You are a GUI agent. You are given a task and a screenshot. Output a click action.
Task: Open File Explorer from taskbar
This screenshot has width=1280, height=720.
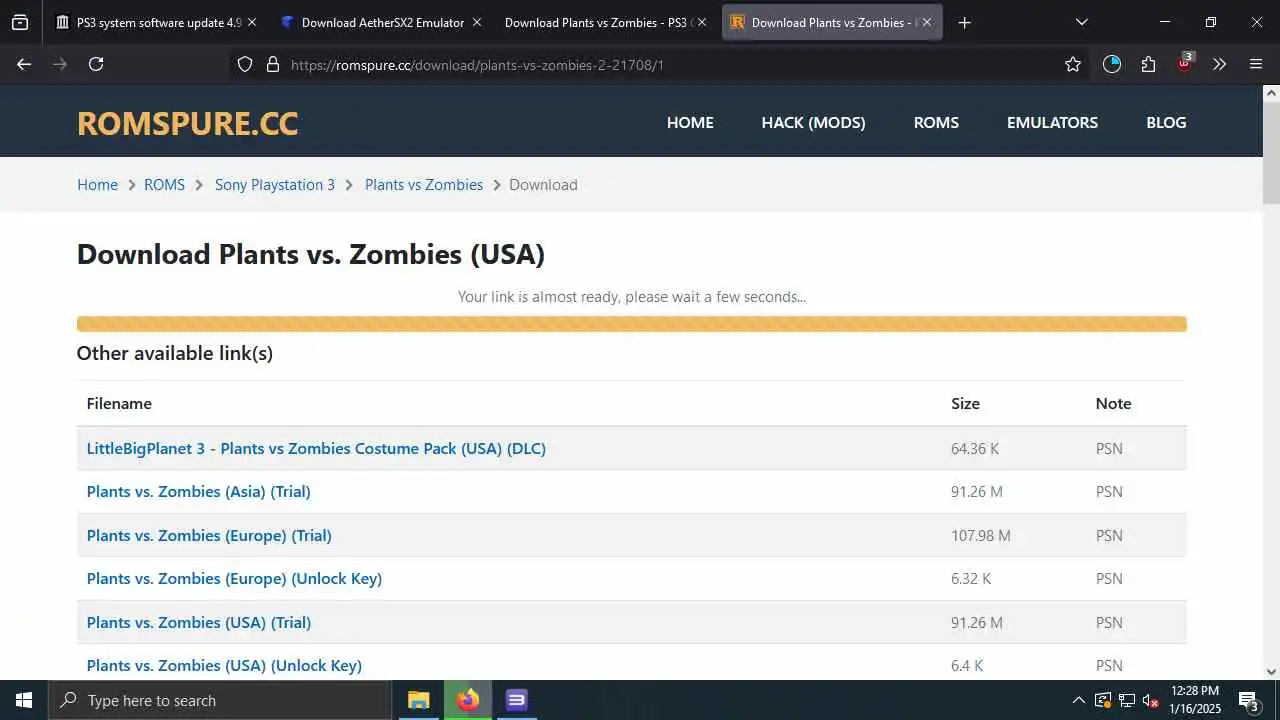(418, 700)
